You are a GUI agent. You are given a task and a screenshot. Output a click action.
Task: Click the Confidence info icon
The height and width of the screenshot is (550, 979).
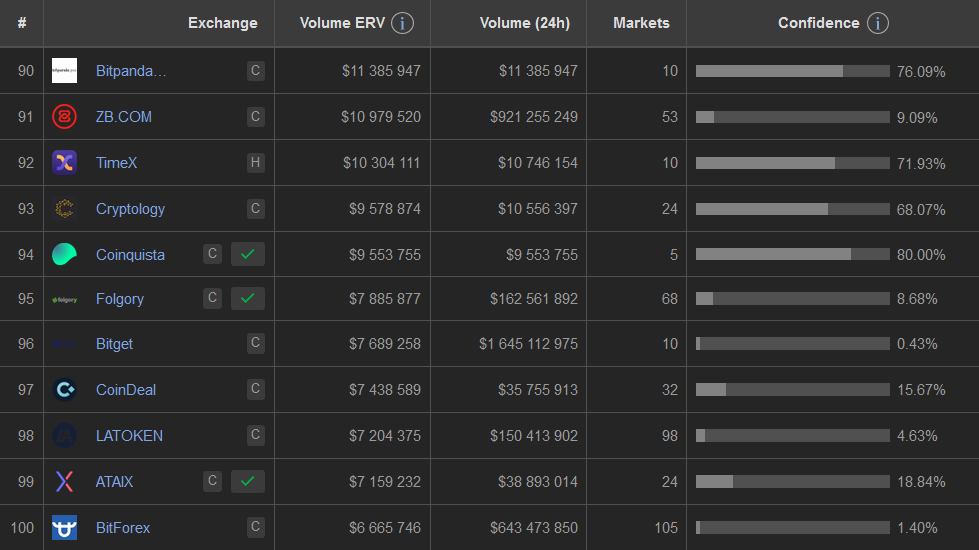tap(877, 23)
